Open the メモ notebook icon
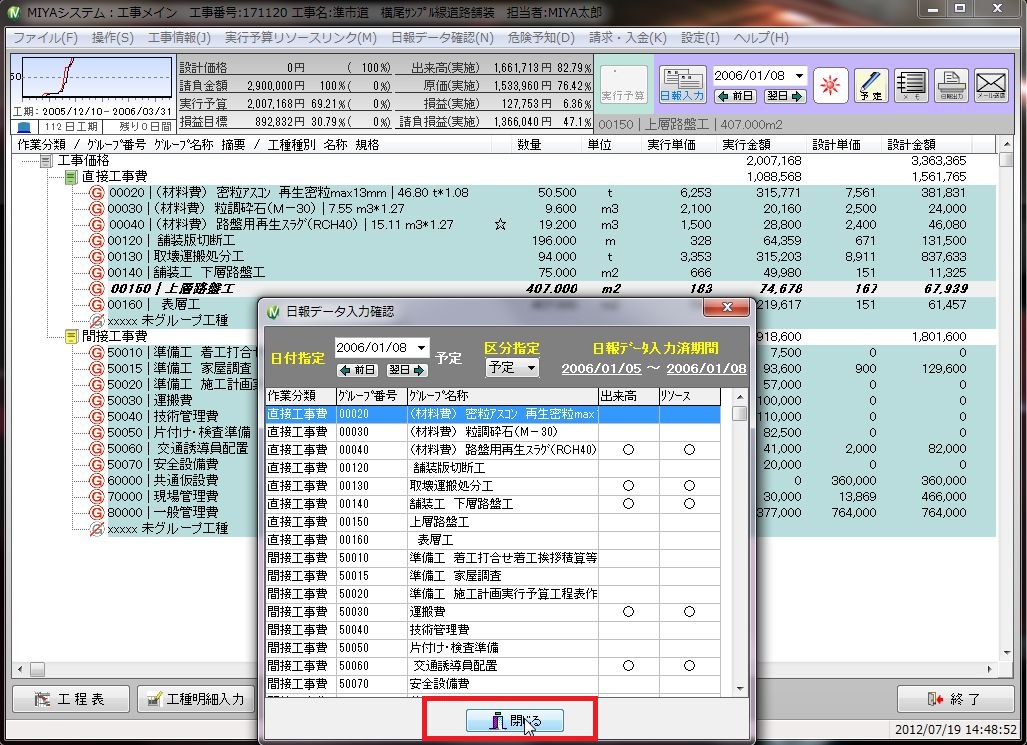The height and width of the screenshot is (745, 1027). (910, 85)
